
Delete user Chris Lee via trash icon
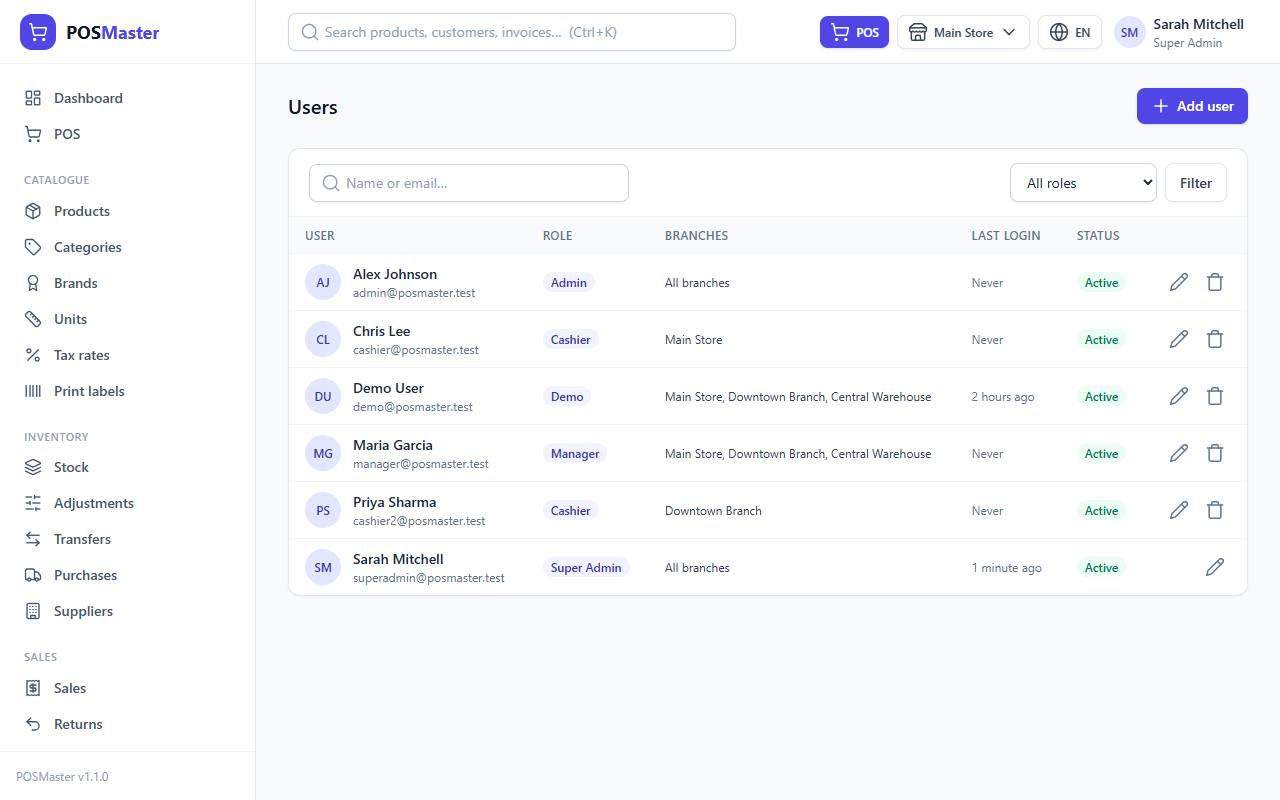[x=1215, y=339]
